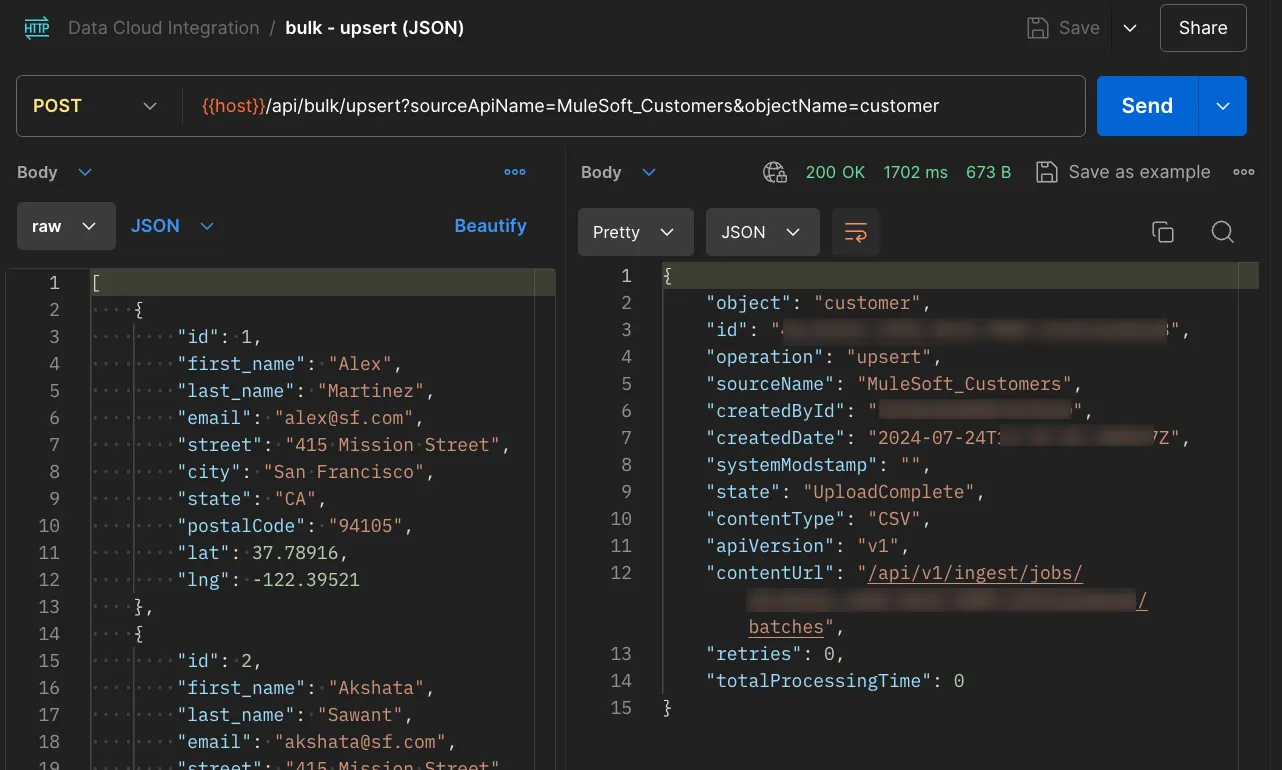Open the Pretty view dropdown
The height and width of the screenshot is (770, 1282).
pyautogui.click(x=636, y=232)
